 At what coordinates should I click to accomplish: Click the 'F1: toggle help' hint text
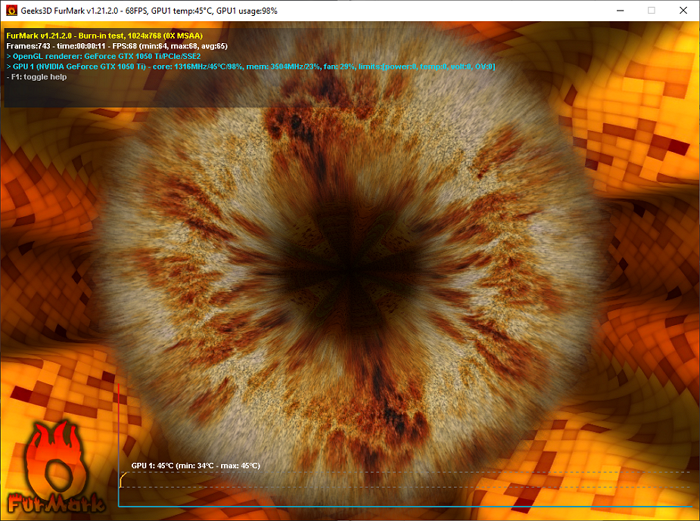pos(37,77)
